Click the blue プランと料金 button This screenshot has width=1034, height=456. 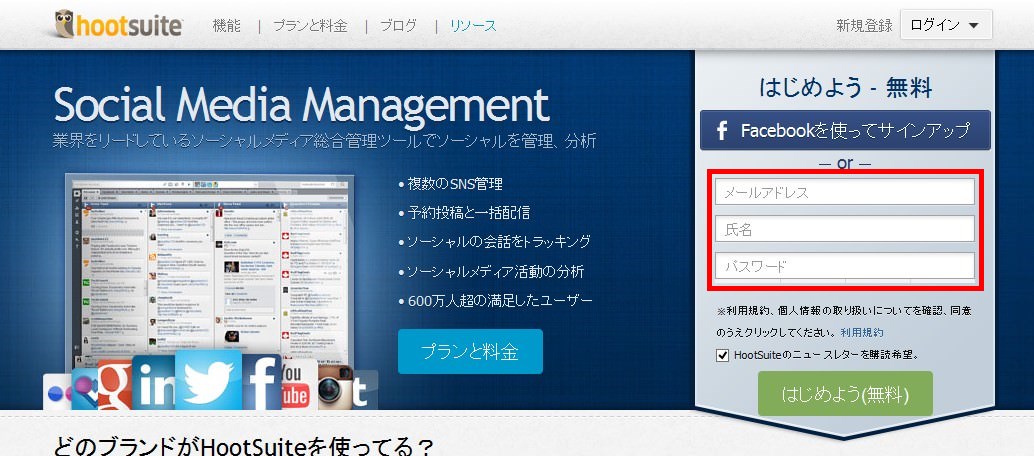pyautogui.click(x=470, y=351)
